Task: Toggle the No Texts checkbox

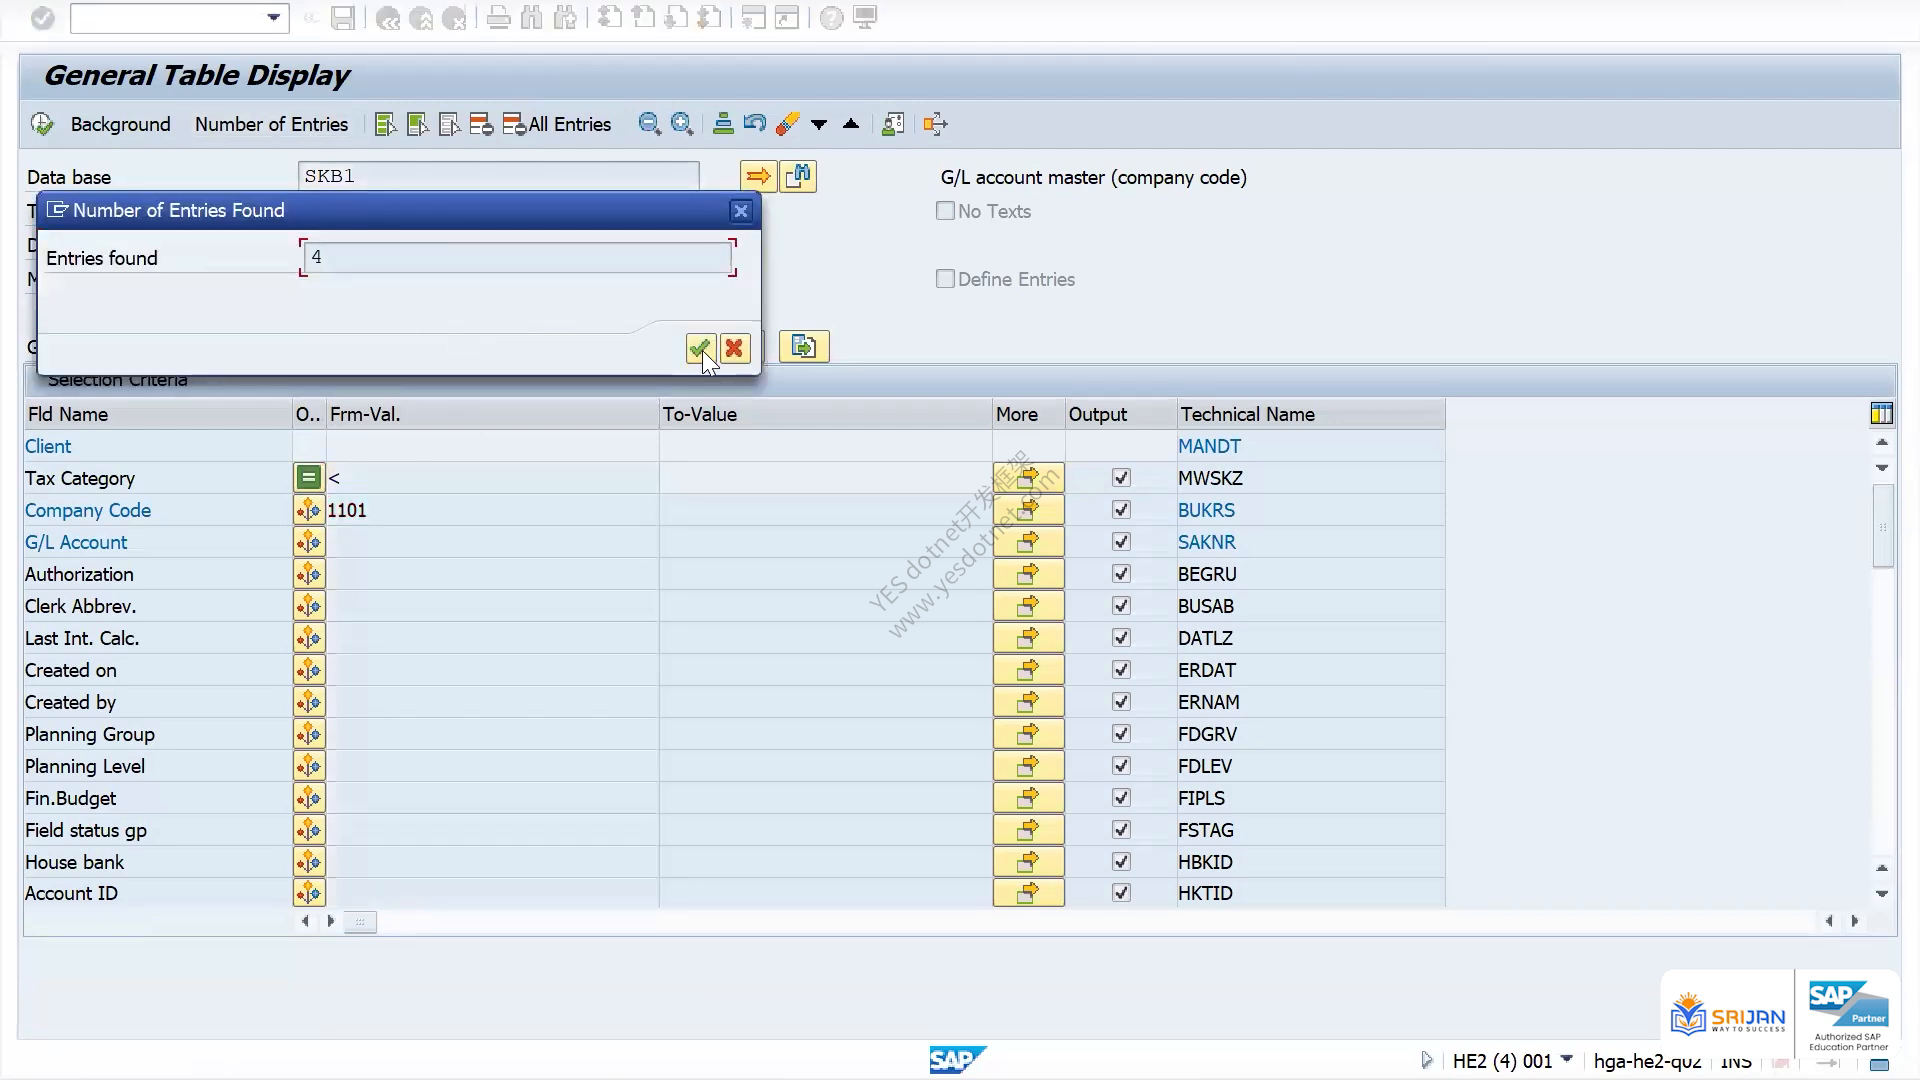Action: point(945,211)
